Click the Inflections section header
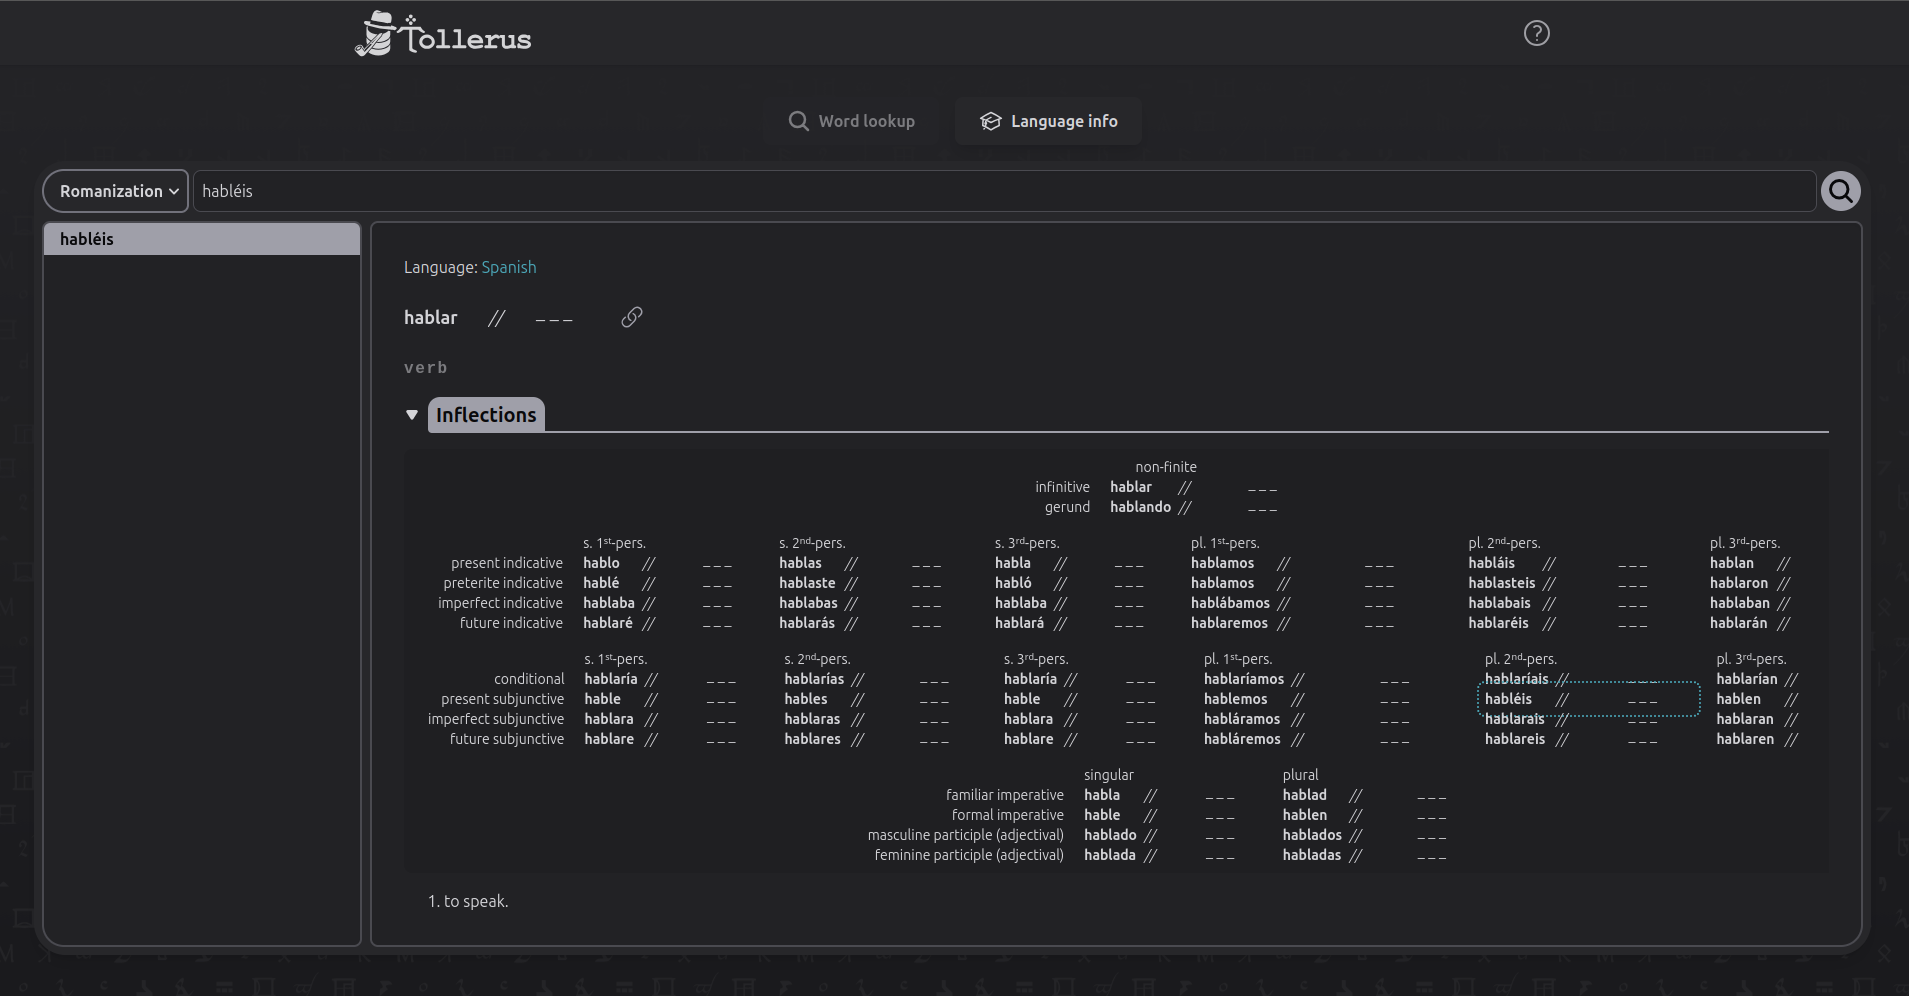The height and width of the screenshot is (996, 1909). pyautogui.click(x=486, y=414)
